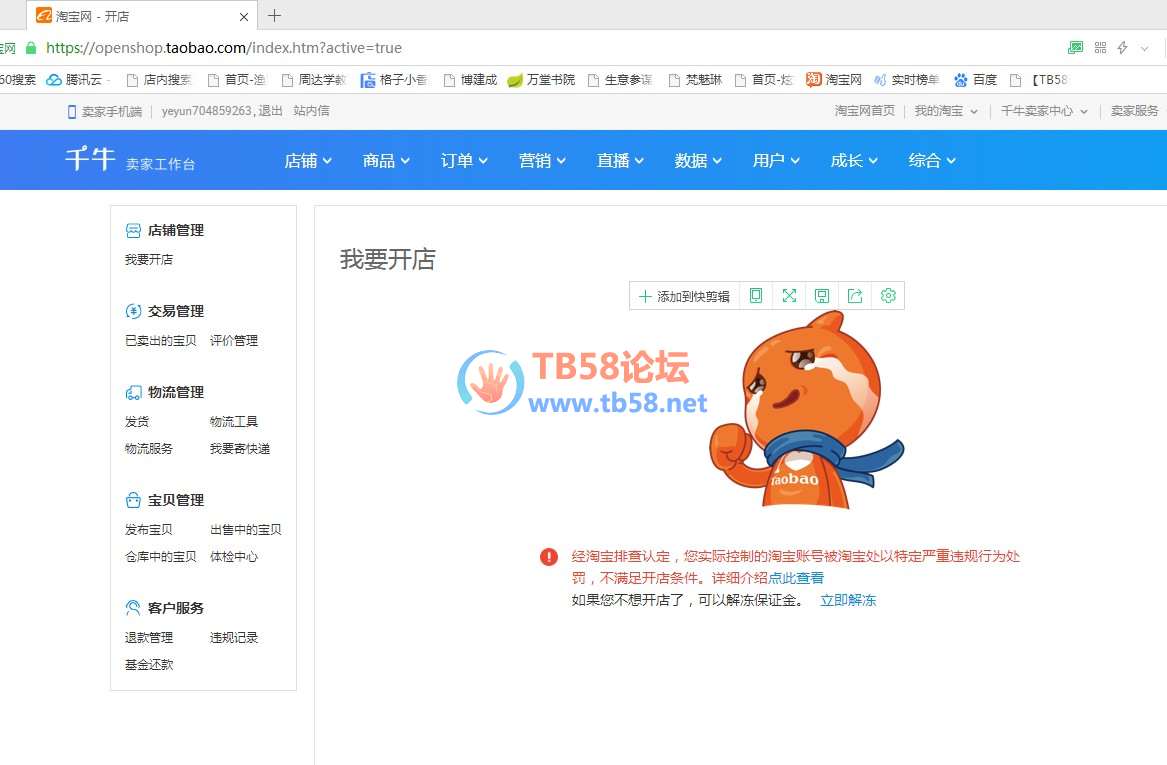This screenshot has height=765, width=1167.
Task: Click the 交易管理 yen coin icon
Action: click(x=133, y=311)
